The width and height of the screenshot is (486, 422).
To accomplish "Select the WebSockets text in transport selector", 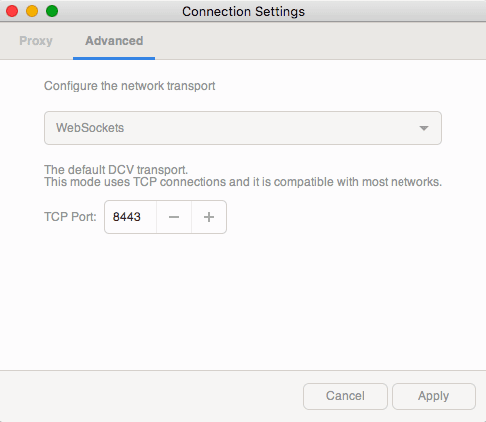I will 90,128.
